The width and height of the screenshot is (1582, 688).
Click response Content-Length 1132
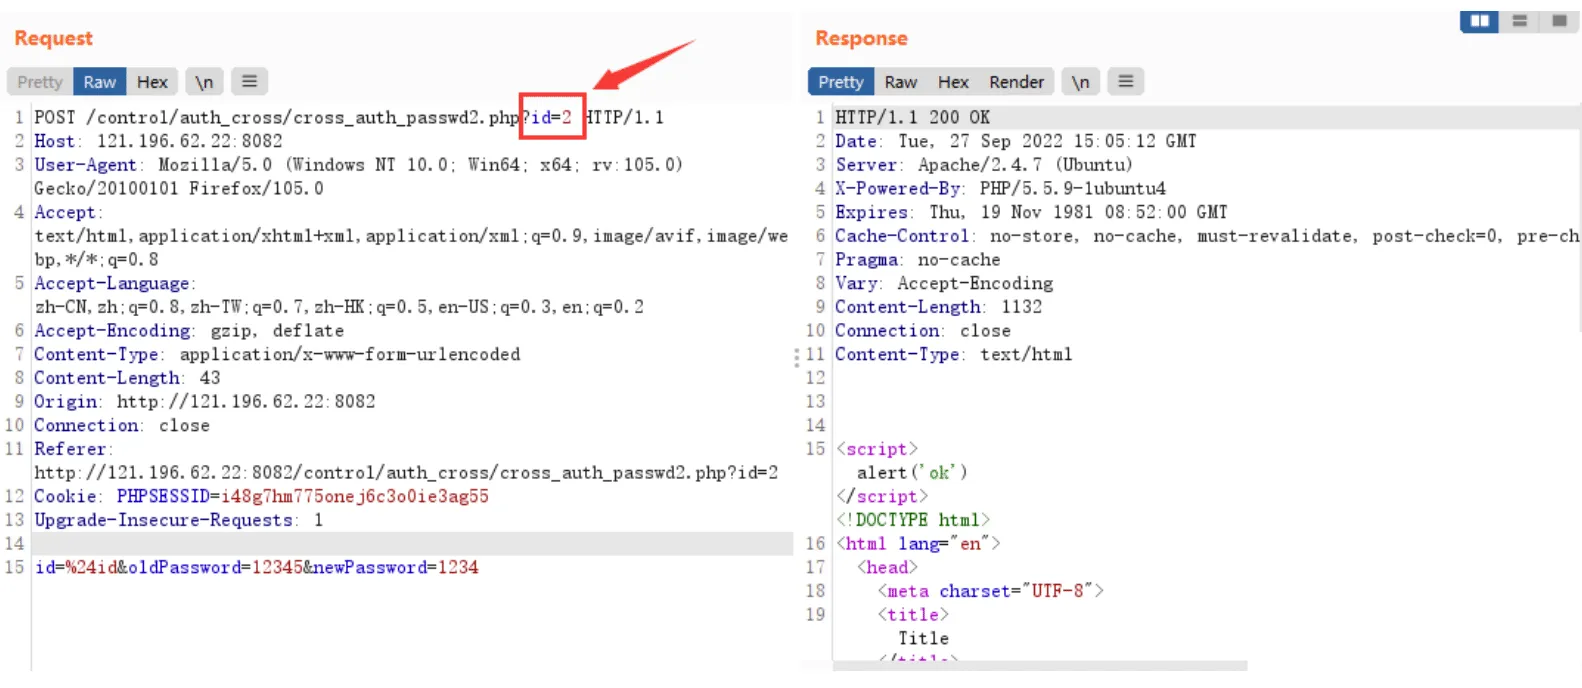click(x=938, y=307)
